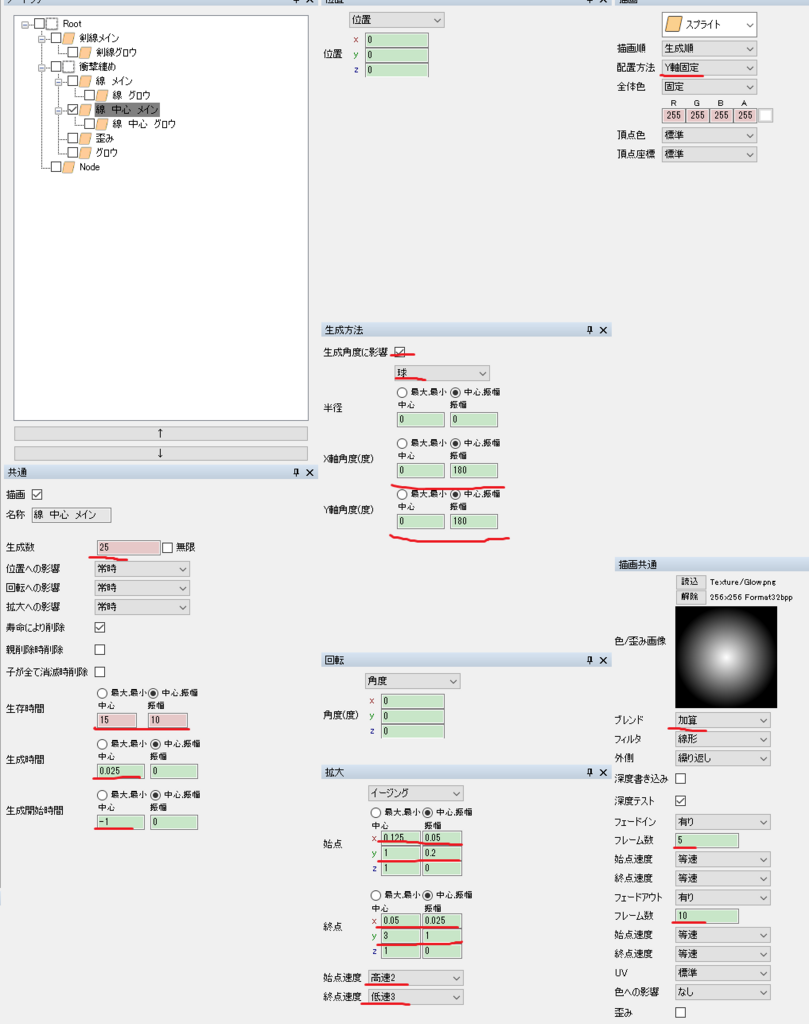Screen dimensions: 809x1024
Task: Click the white color swatch beside RGBA
Action: (766, 116)
